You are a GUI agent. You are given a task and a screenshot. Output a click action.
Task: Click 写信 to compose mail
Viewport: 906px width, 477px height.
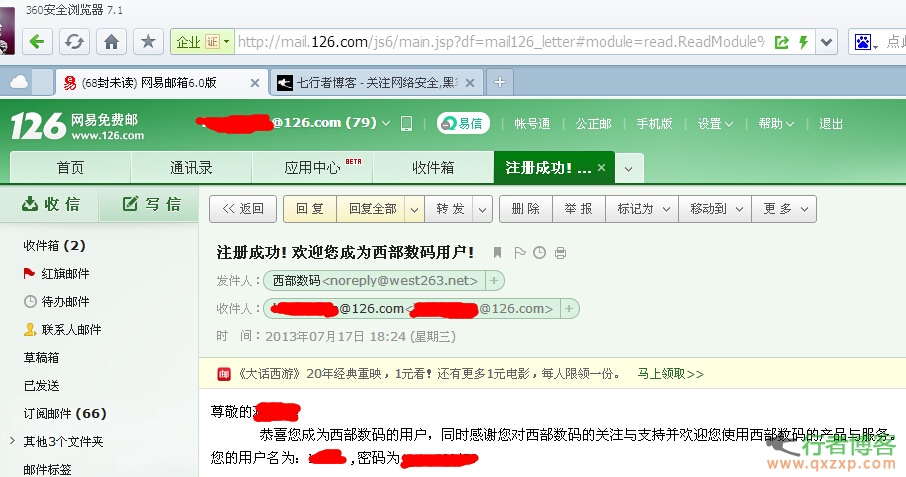[x=151, y=204]
